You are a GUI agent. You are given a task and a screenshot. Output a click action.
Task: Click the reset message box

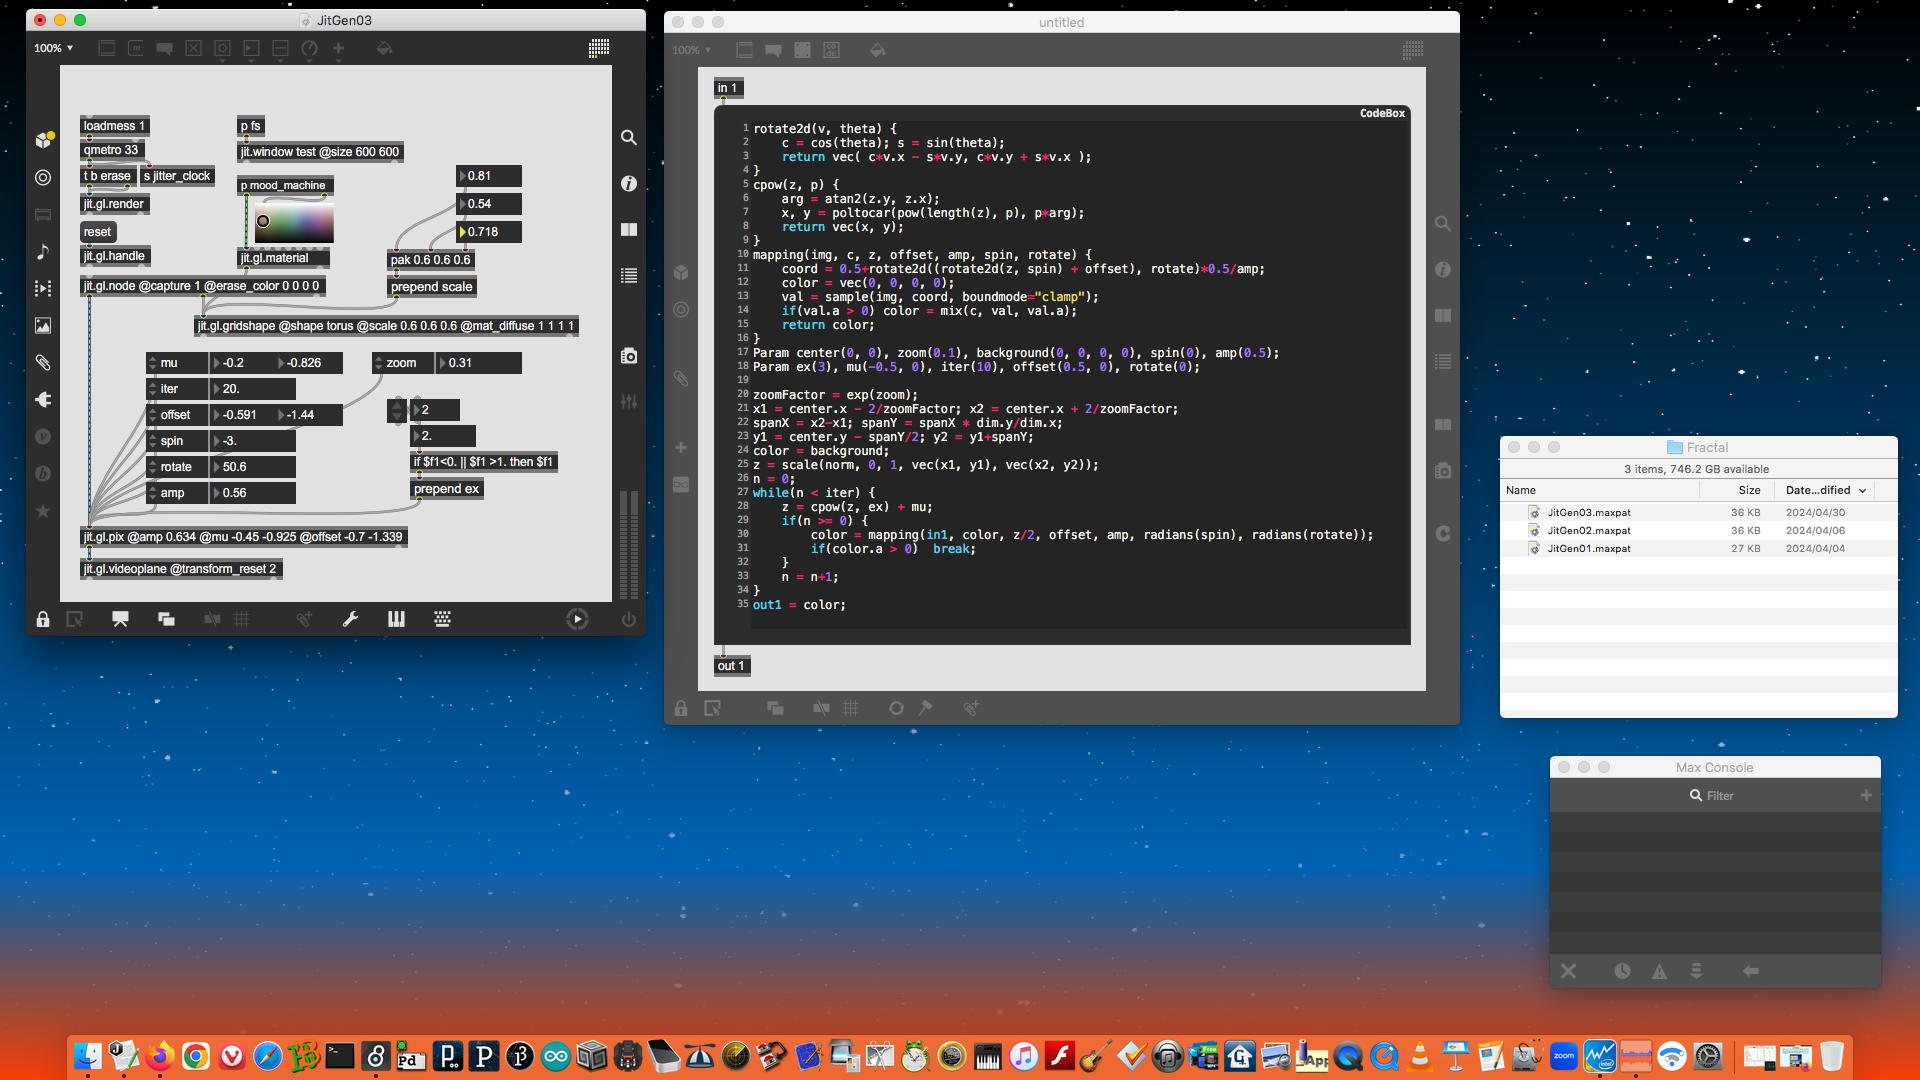97,232
